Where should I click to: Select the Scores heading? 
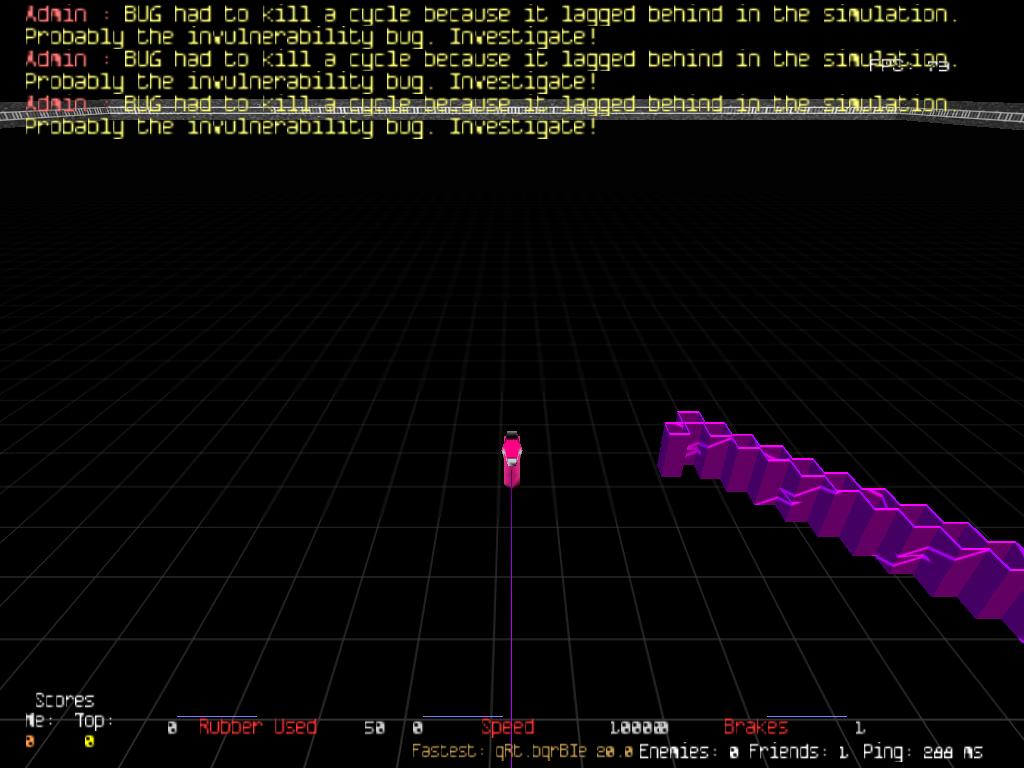pyautogui.click(x=64, y=700)
